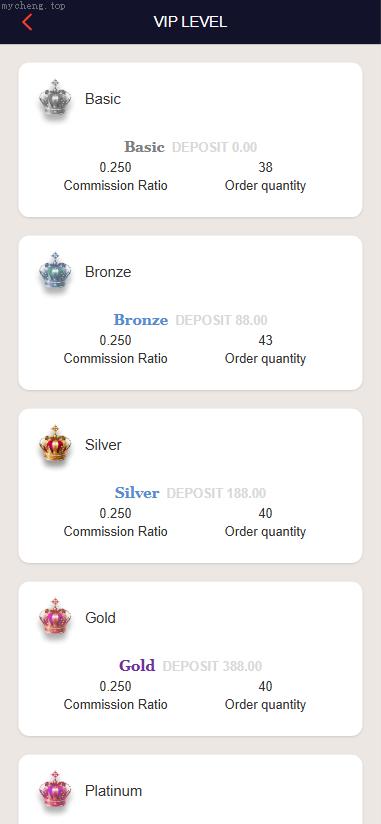Click Basic order quantity value 38
381x824 pixels.
(265, 168)
